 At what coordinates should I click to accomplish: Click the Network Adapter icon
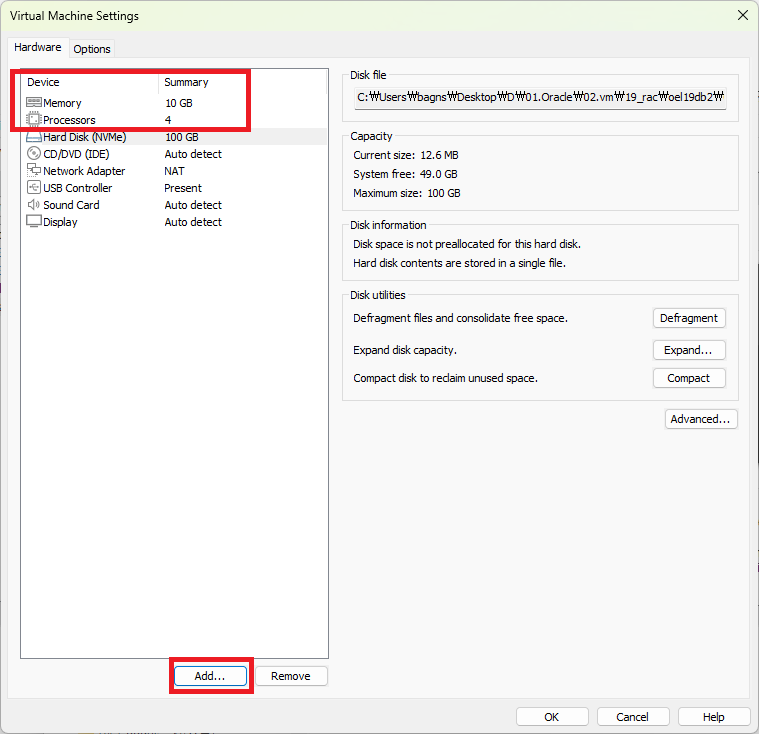(34, 170)
